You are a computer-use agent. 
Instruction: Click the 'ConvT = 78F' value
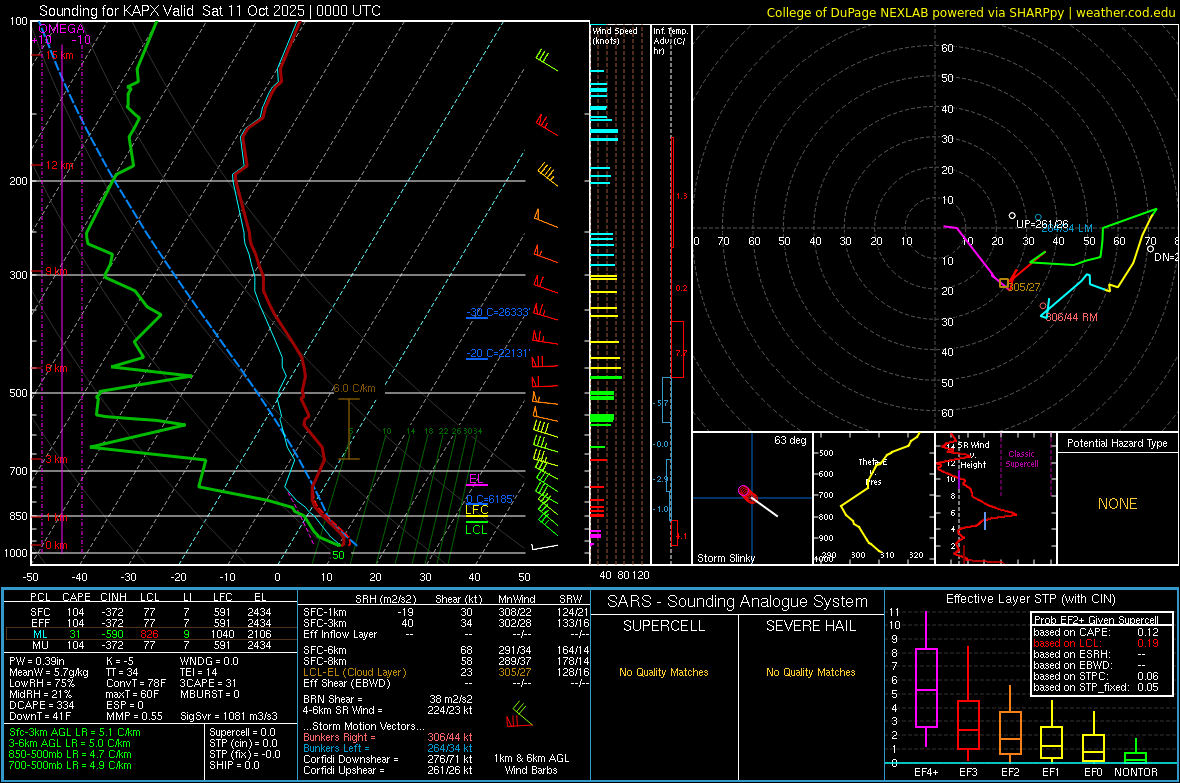pyautogui.click(x=136, y=684)
